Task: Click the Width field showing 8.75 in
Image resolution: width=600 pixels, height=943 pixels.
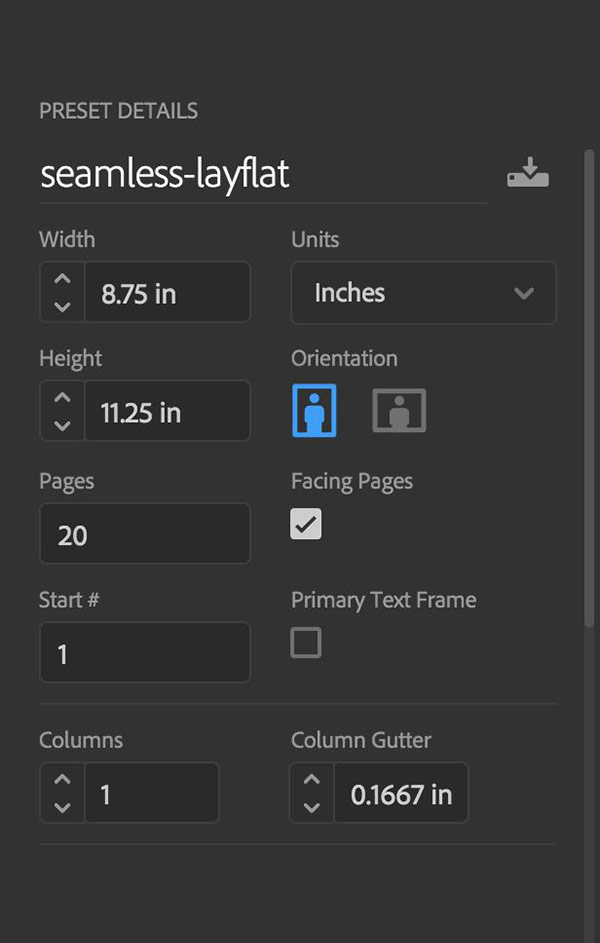Action: [167, 292]
